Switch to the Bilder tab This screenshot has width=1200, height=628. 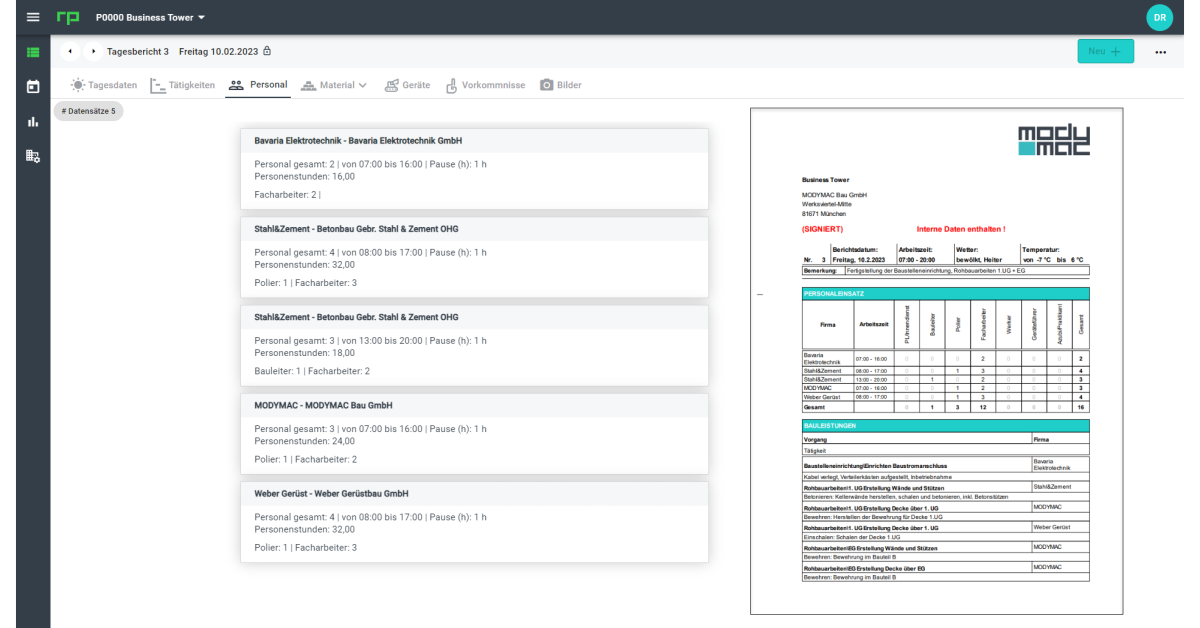[561, 85]
